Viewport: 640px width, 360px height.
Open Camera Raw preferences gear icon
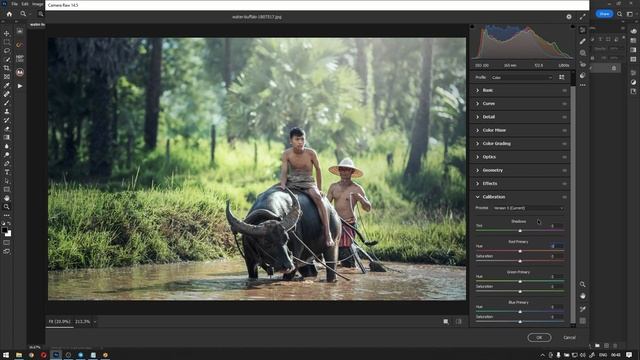click(569, 17)
